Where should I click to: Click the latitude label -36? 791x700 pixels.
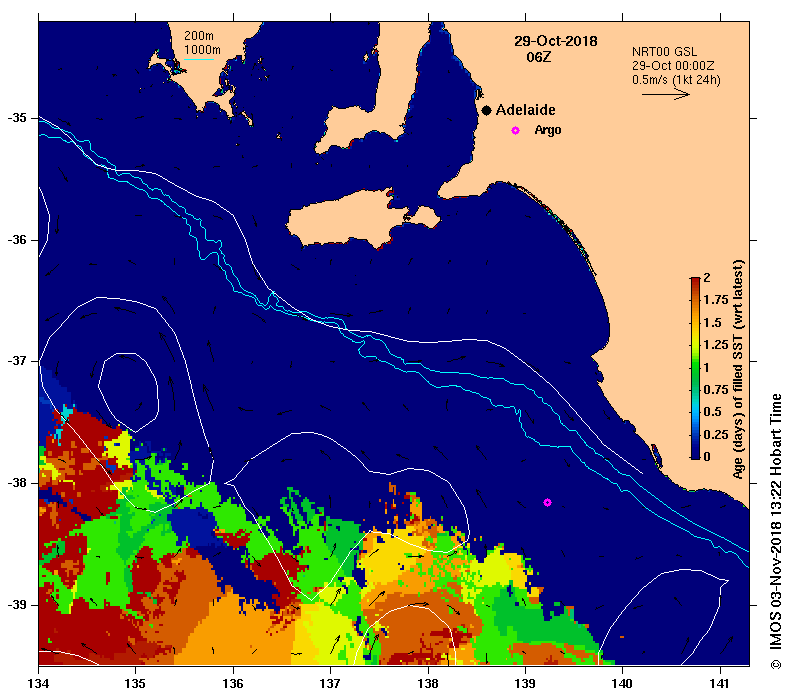point(17,240)
